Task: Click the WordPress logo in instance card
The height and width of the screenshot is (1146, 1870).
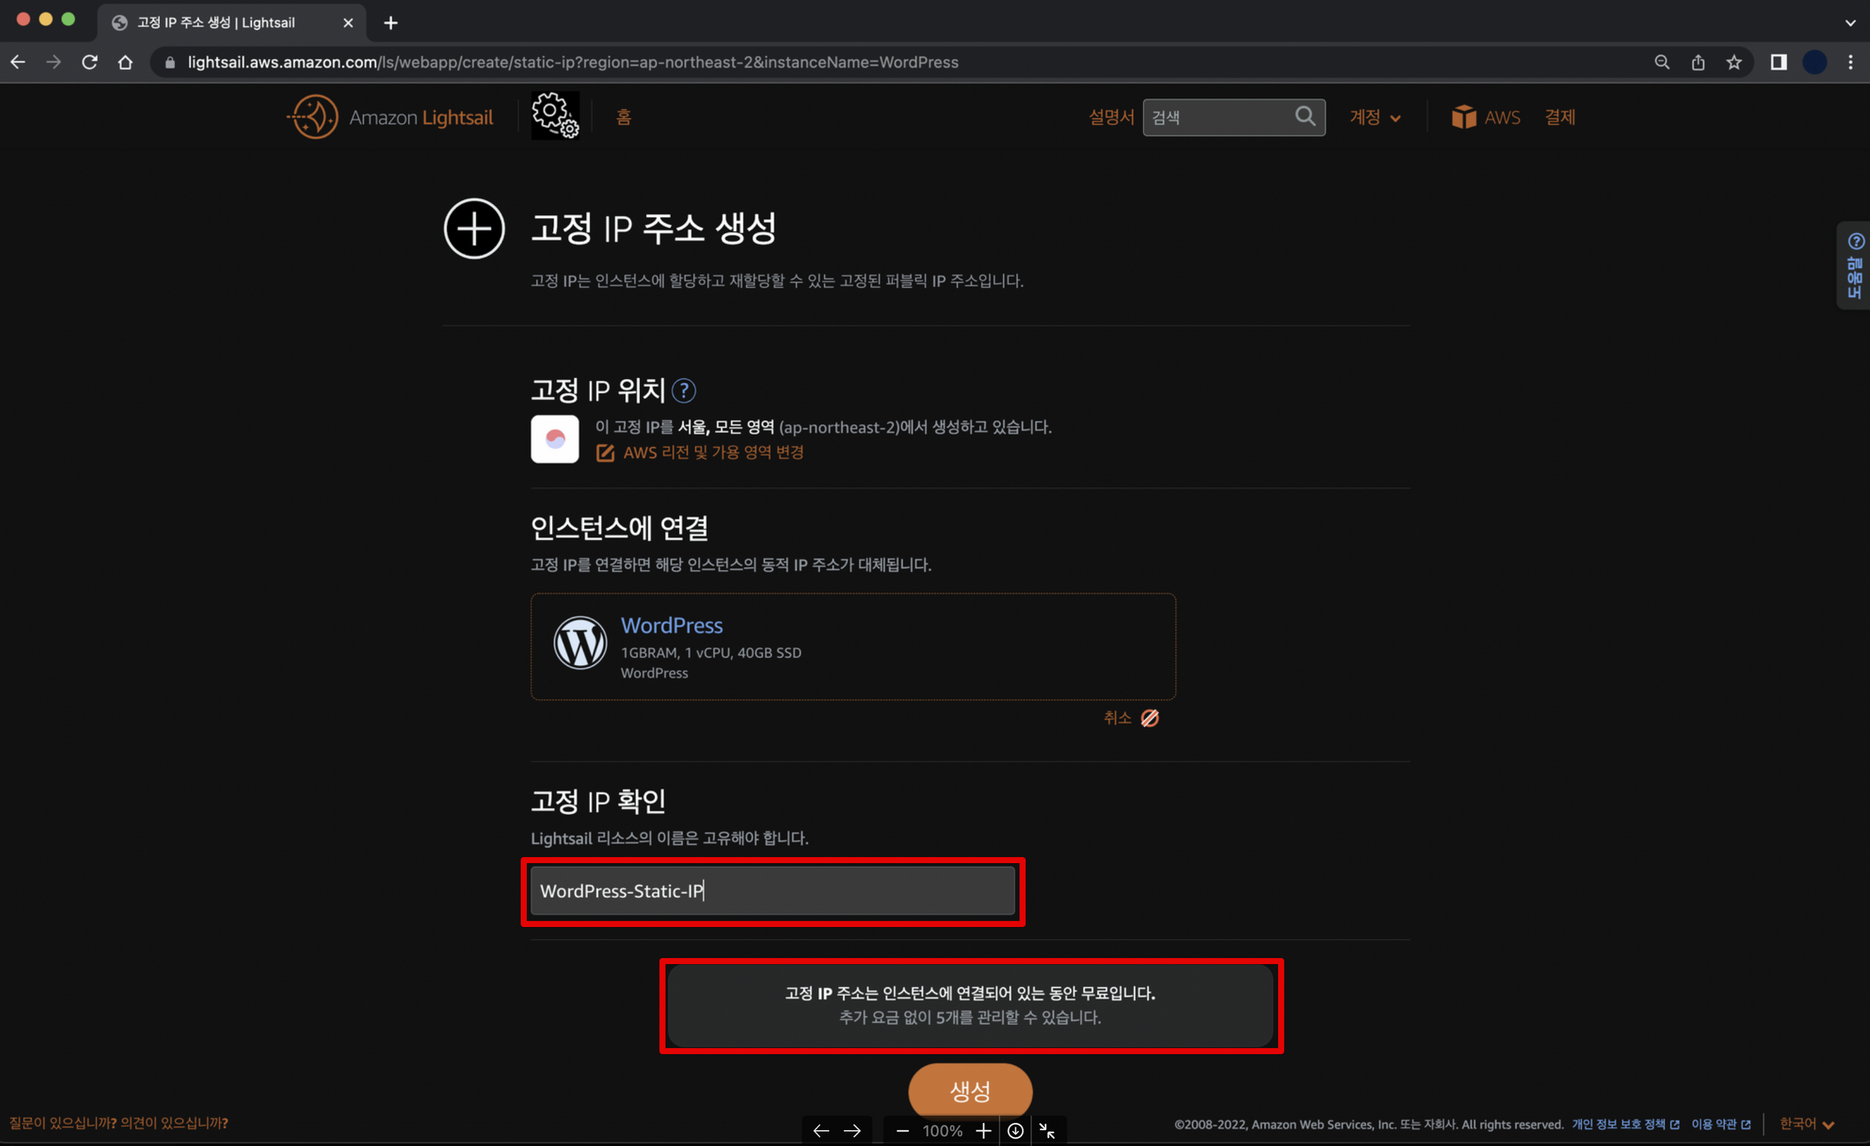Action: 580,642
